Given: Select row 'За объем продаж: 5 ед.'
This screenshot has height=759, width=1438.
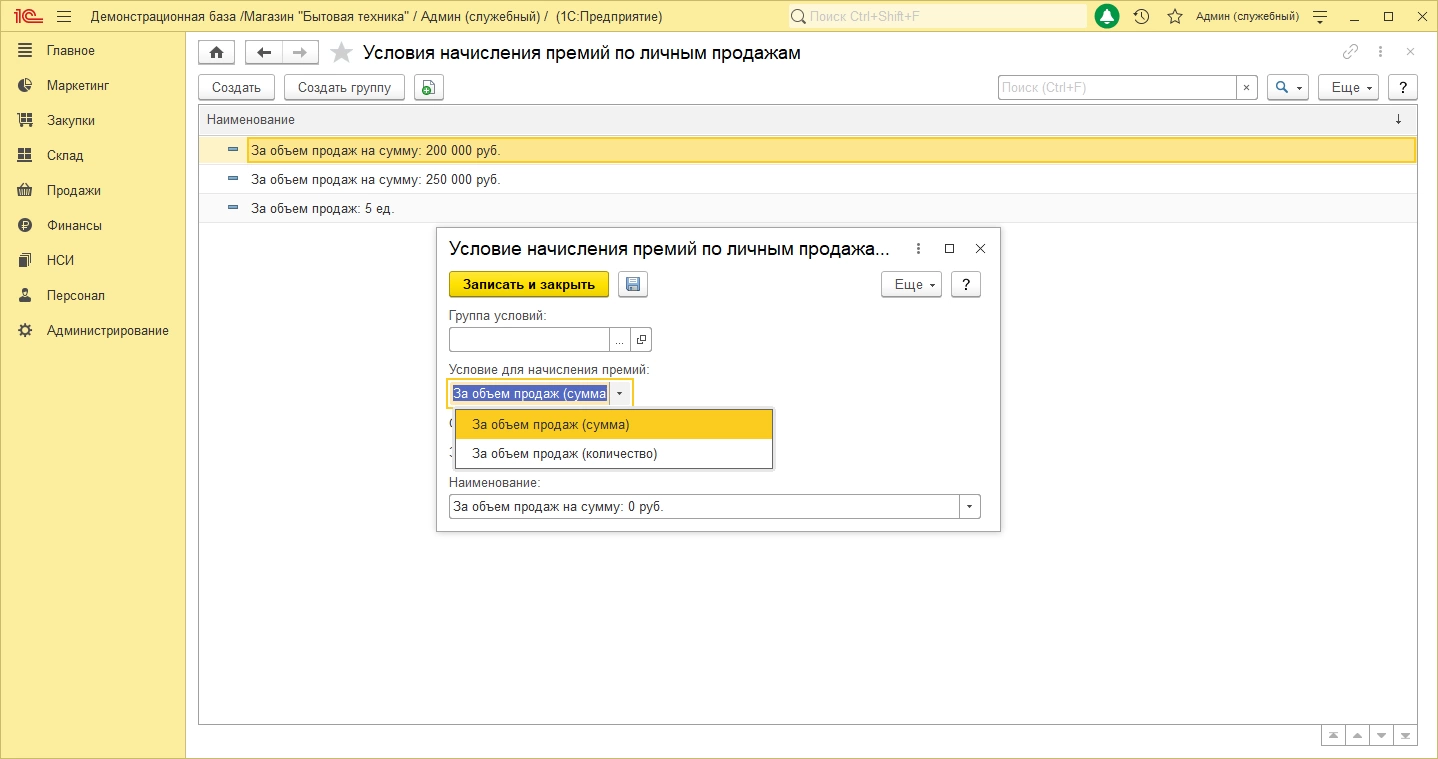Looking at the screenshot, I should click(x=808, y=208).
